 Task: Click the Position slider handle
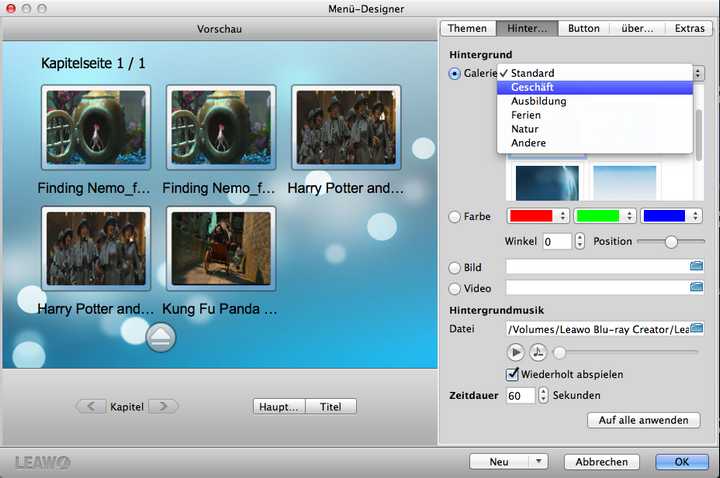point(671,241)
